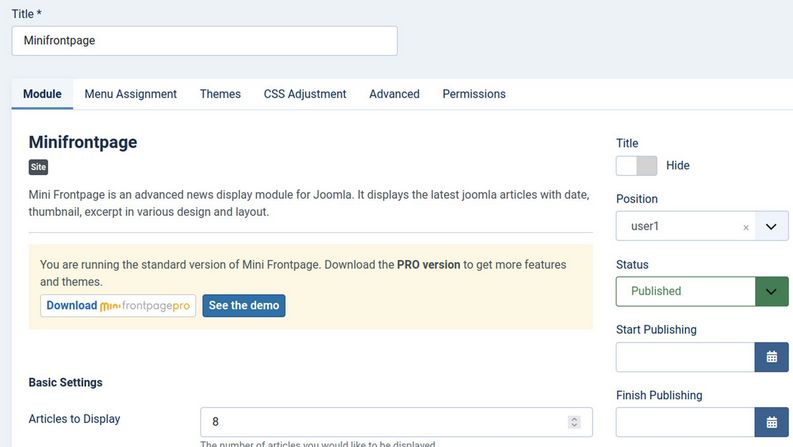
Task: Click the Minifrontpage module heading
Action: [x=82, y=143]
